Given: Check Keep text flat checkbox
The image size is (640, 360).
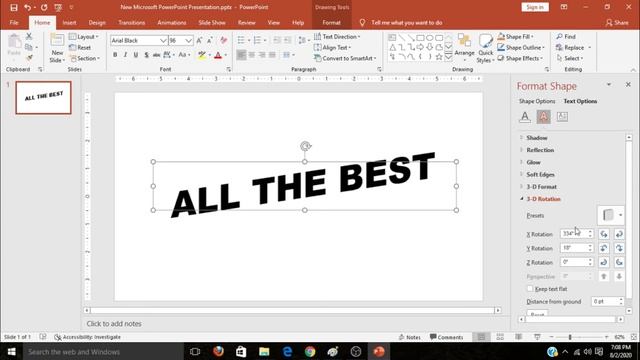Looking at the screenshot, I should coord(530,289).
